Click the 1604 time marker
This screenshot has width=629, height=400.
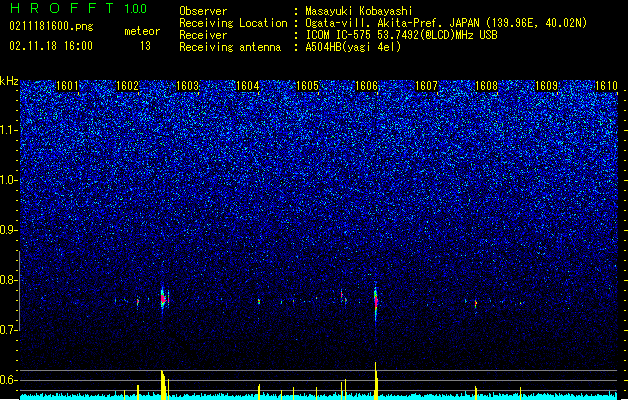click(248, 86)
